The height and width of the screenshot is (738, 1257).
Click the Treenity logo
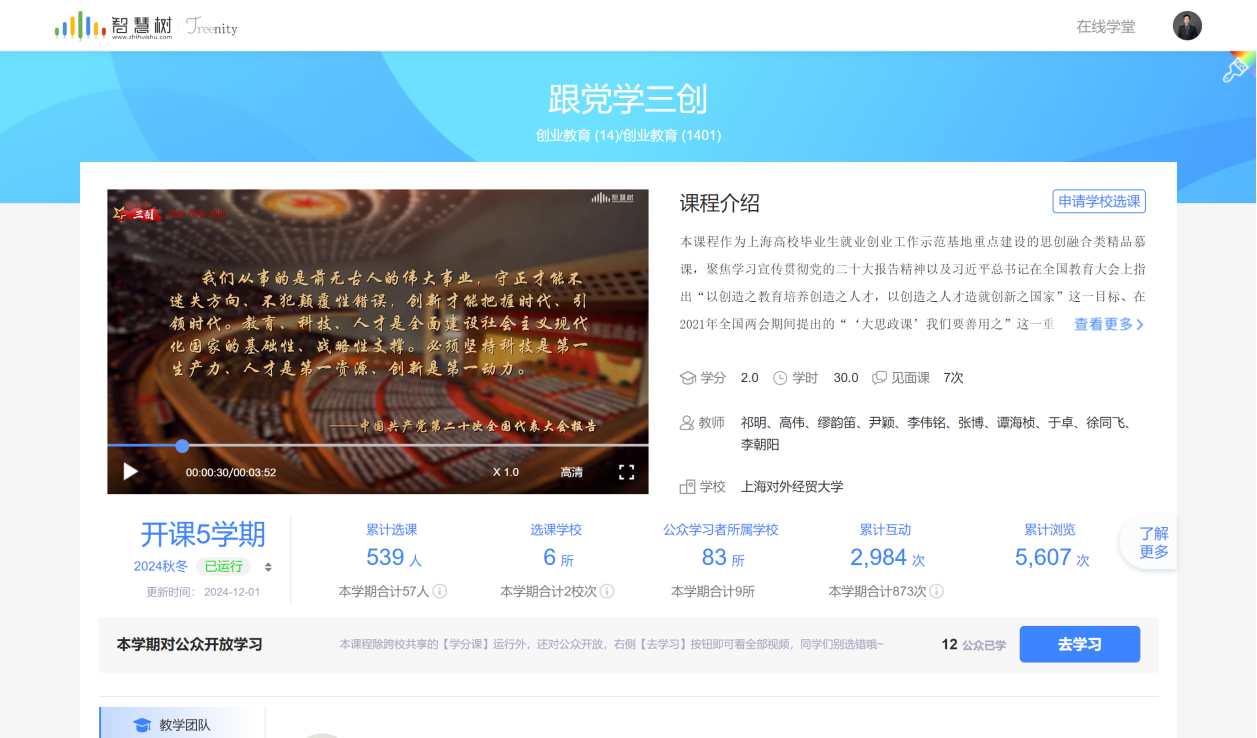point(212,27)
